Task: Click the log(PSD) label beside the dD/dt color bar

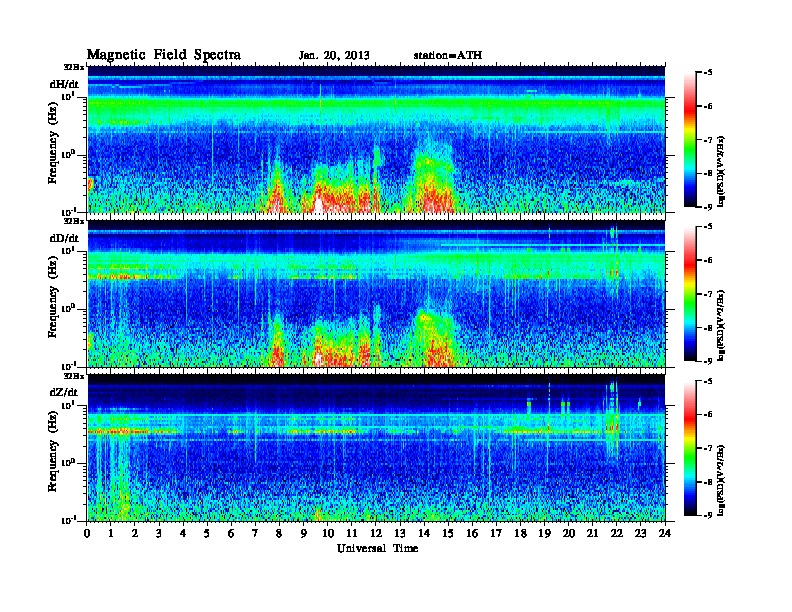Action: pos(722,325)
